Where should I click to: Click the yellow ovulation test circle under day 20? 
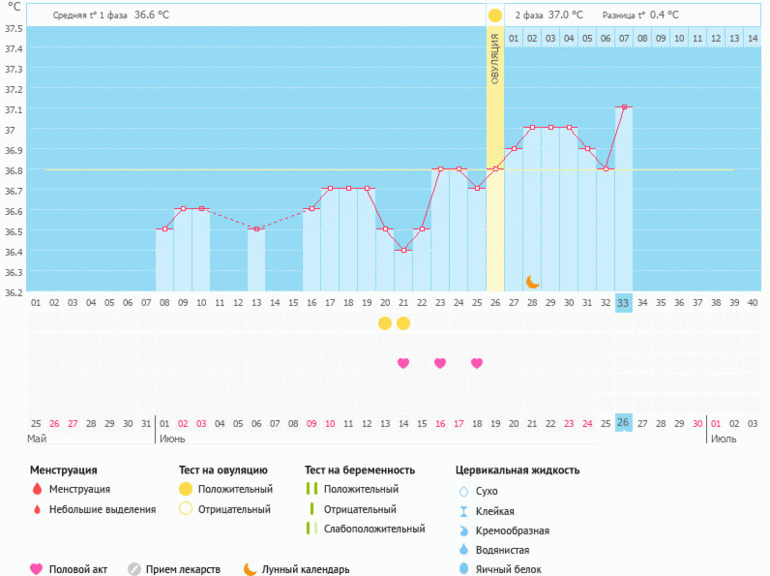tap(385, 323)
